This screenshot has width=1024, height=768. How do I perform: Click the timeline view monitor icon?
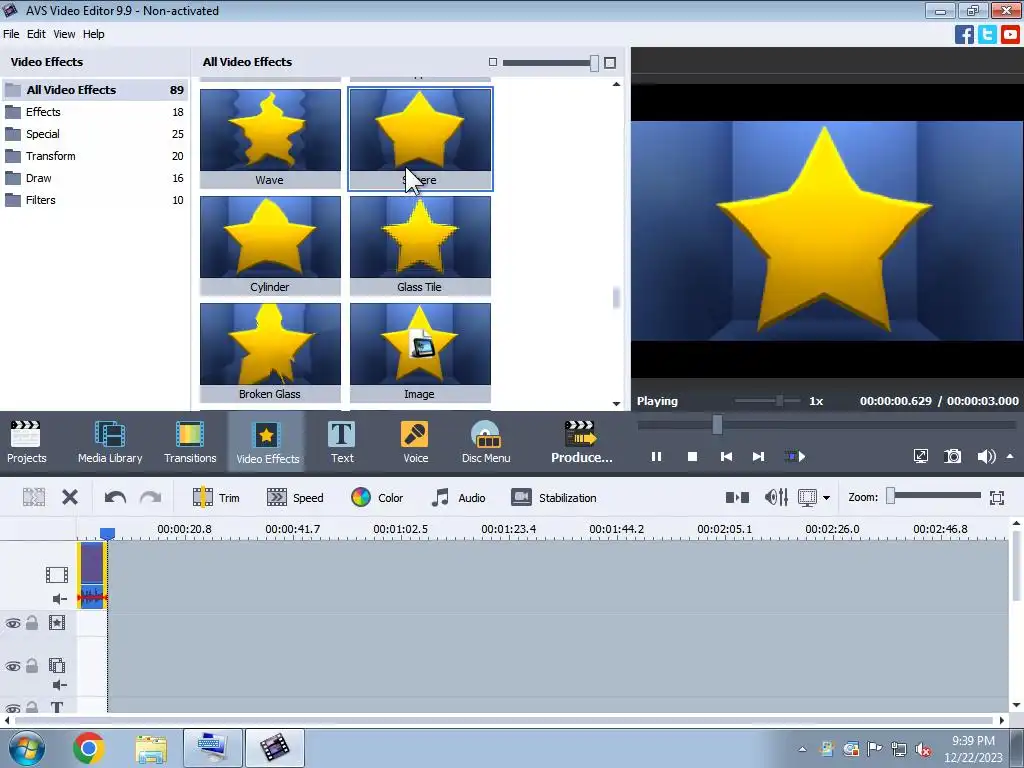[x=807, y=498]
